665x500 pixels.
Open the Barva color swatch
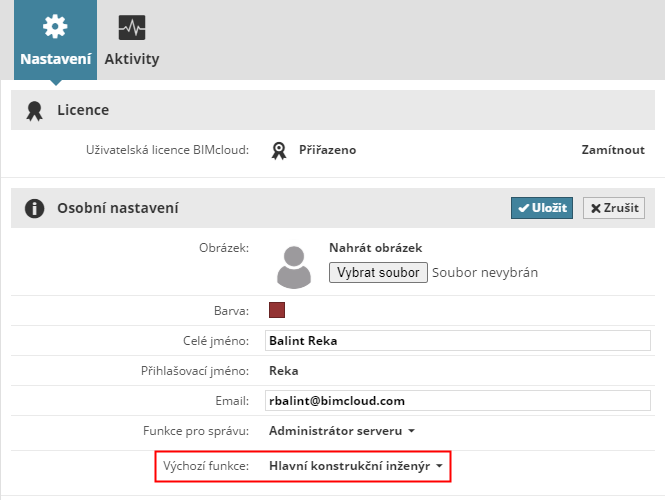coord(278,310)
